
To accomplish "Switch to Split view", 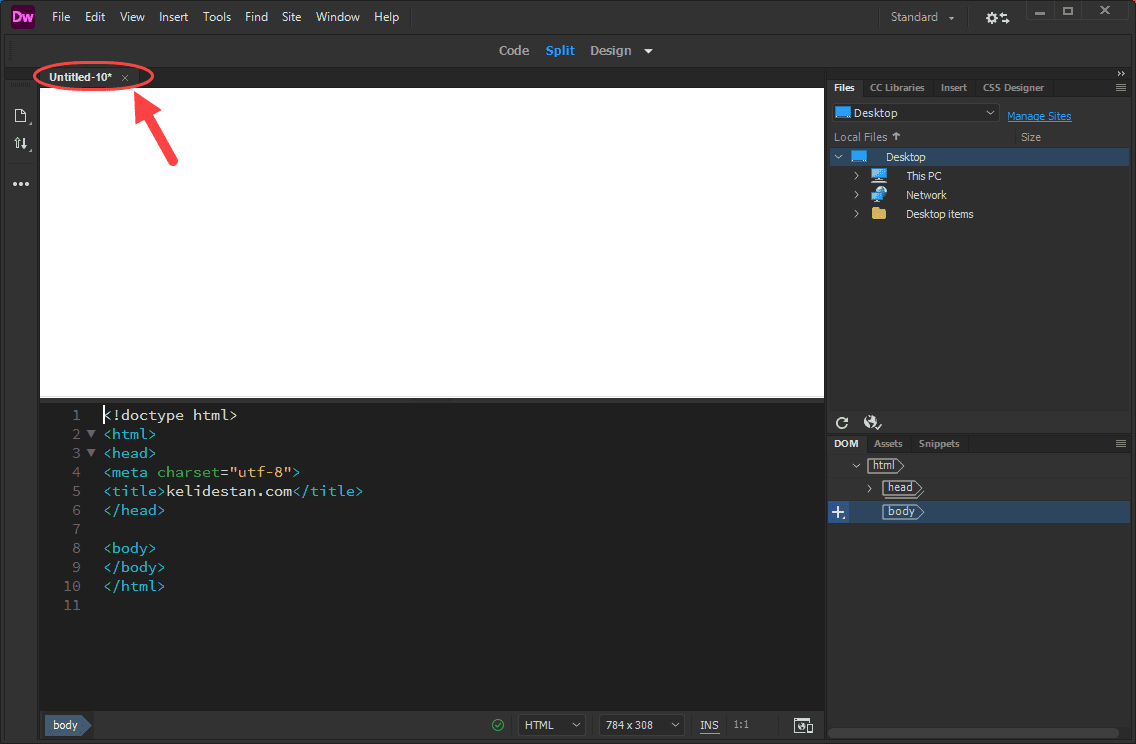I will [x=560, y=51].
